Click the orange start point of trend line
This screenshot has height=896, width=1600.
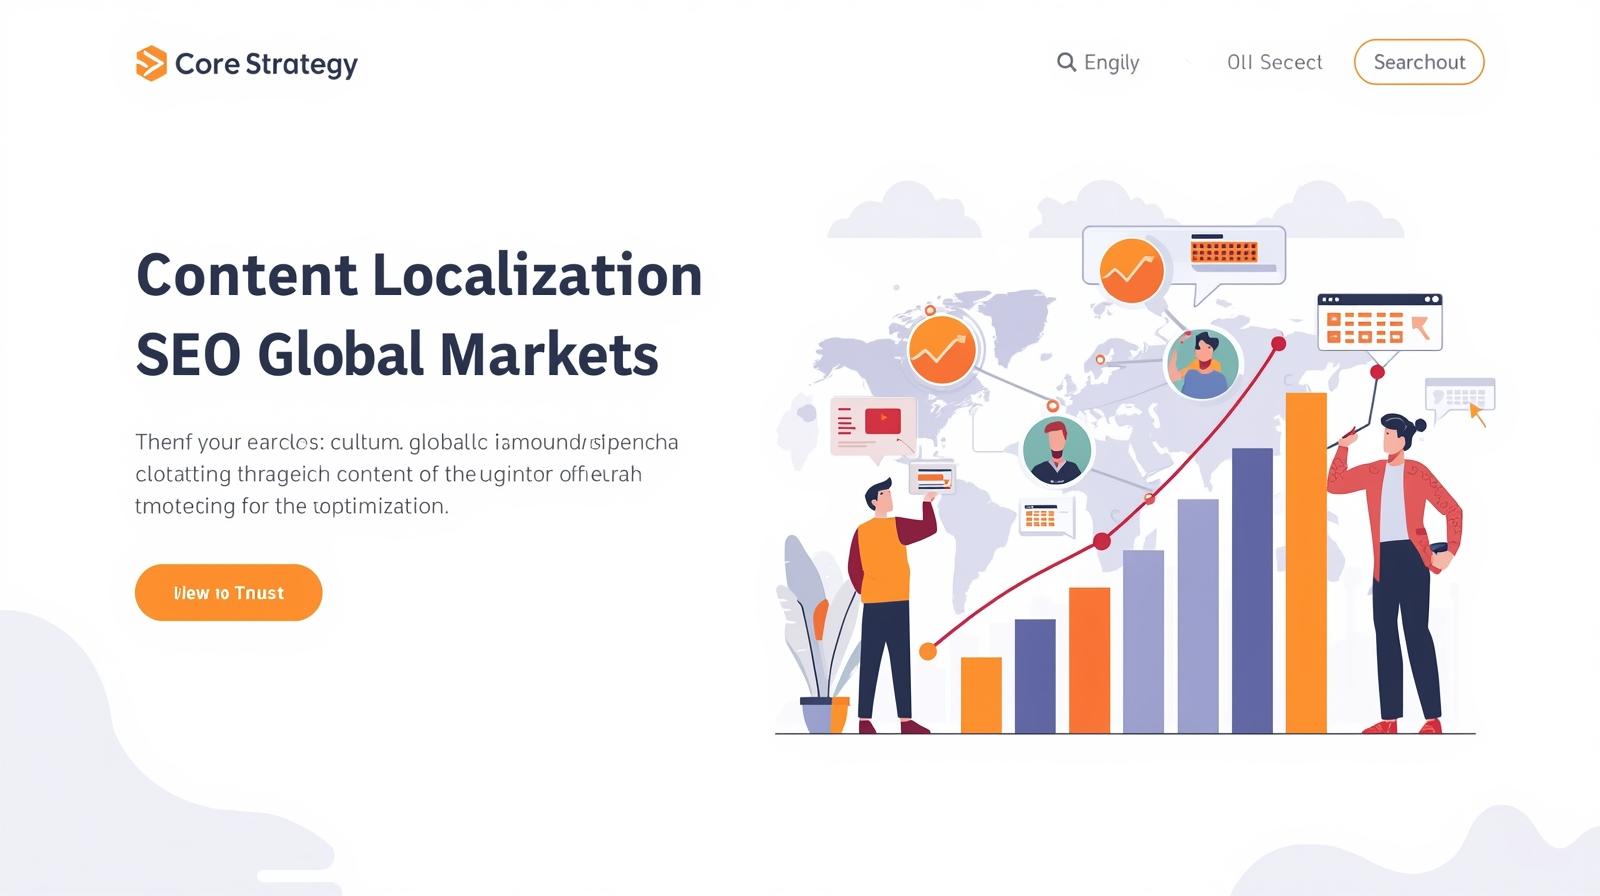click(x=928, y=652)
